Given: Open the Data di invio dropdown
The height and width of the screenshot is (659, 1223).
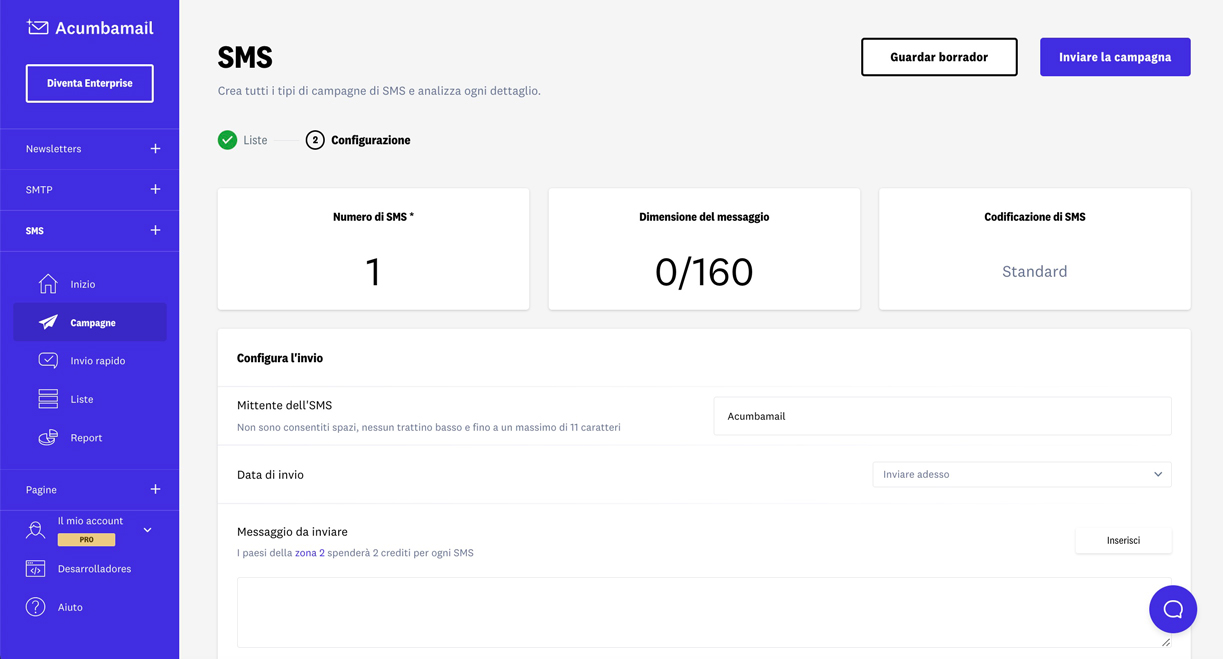Looking at the screenshot, I should [x=1021, y=474].
